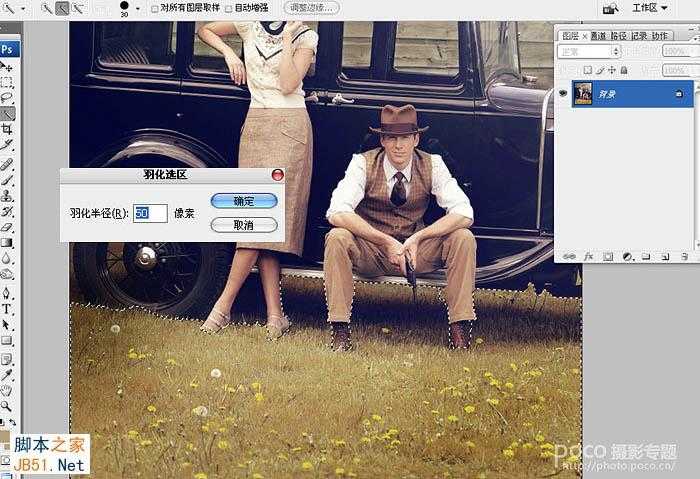Select the History Brush tool
This screenshot has width=700, height=479.
(x=7, y=211)
